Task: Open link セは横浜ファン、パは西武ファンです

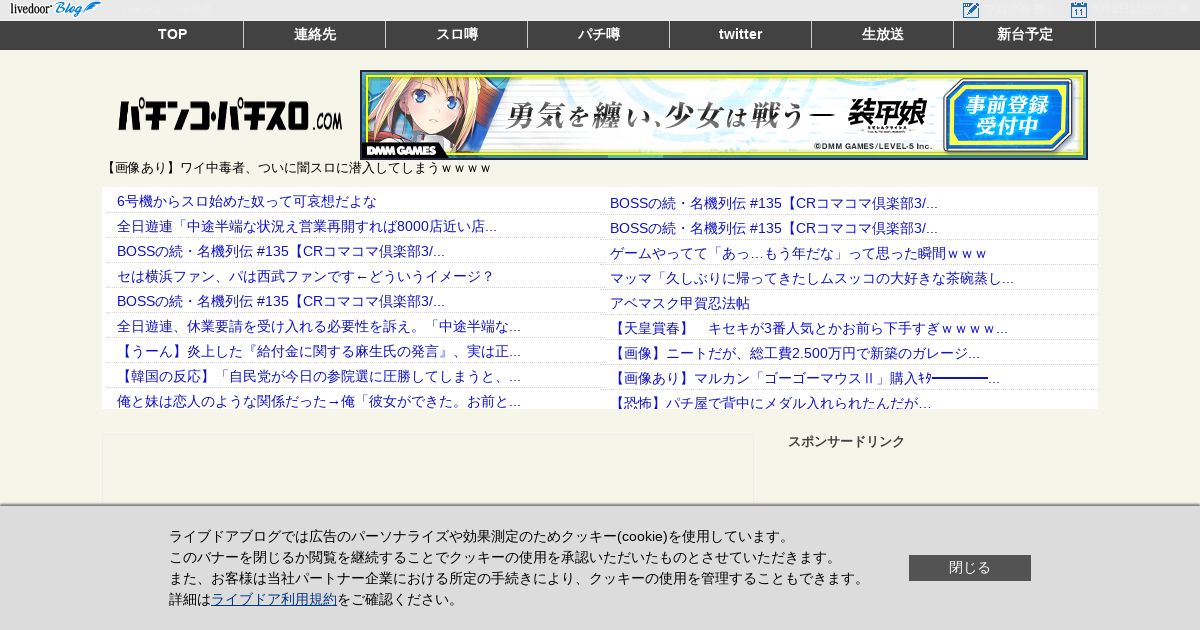Action: point(305,276)
